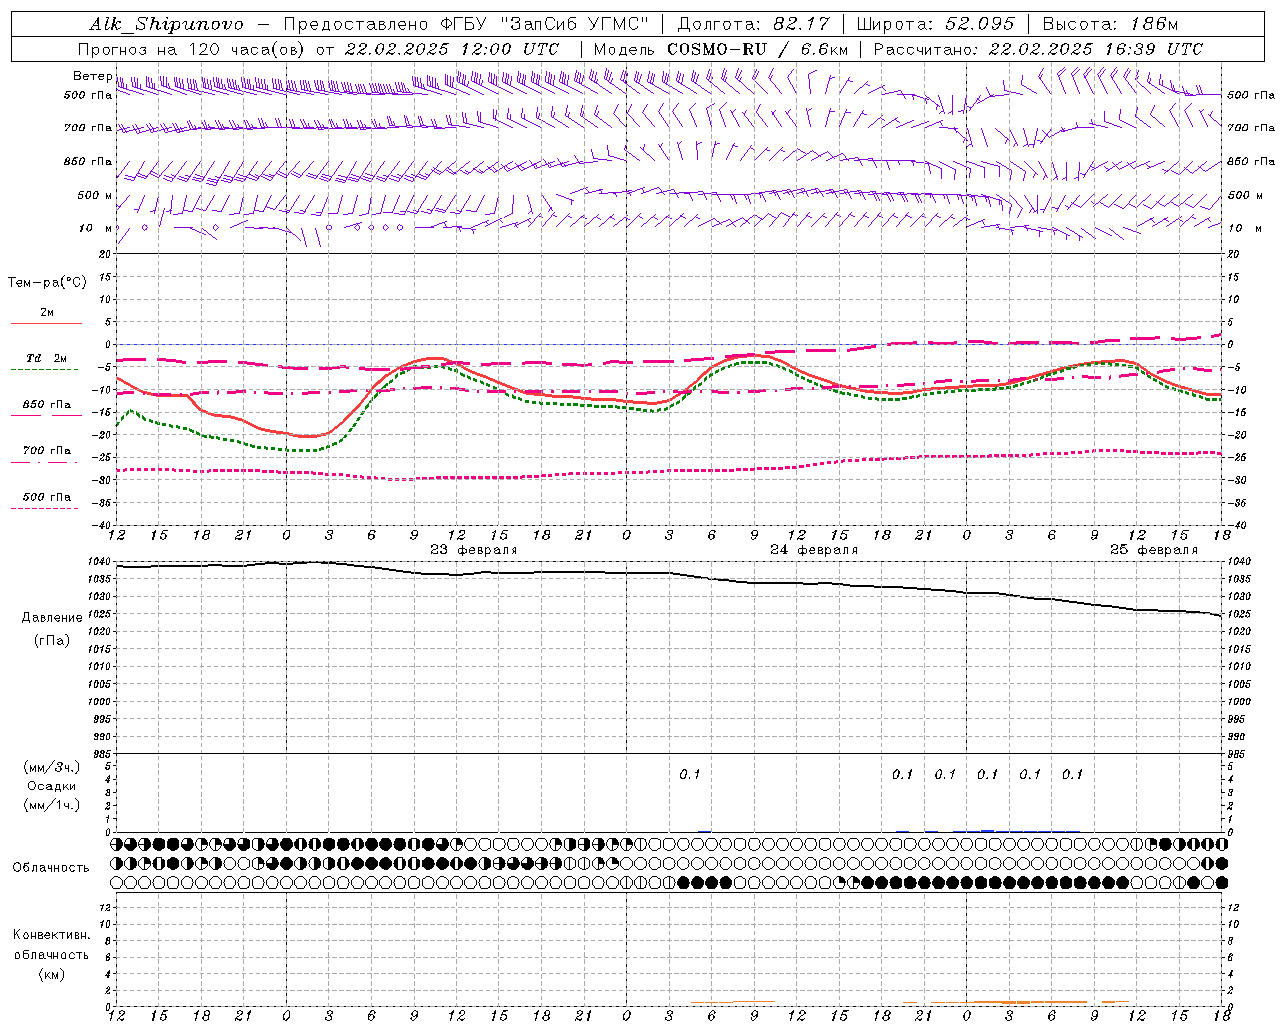Click the (км) unit under Конвективн. облачность
Screen dimensions: 1280x1024
(51, 974)
